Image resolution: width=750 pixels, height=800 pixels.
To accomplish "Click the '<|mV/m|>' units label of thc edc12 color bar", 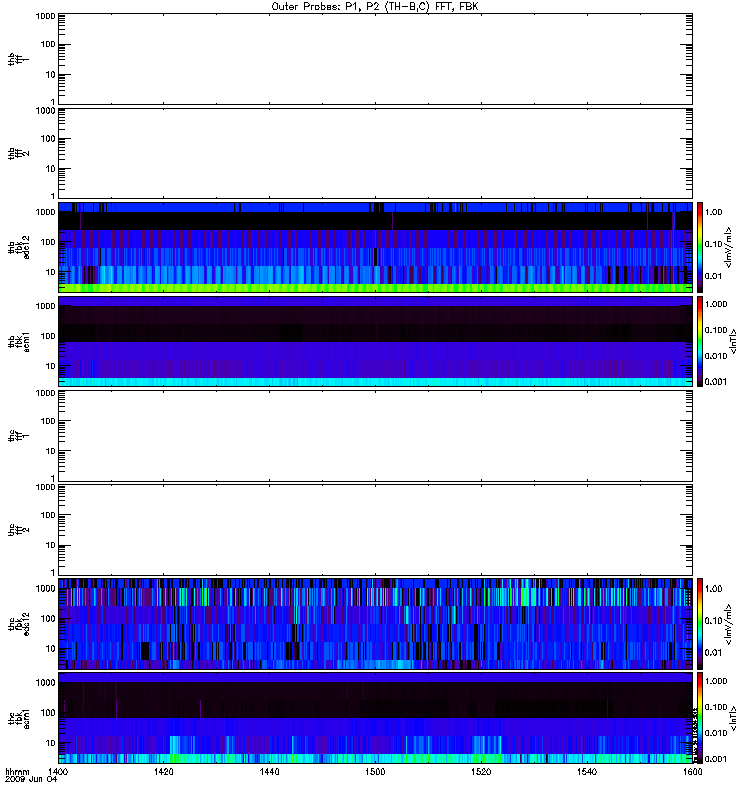I will point(729,623).
